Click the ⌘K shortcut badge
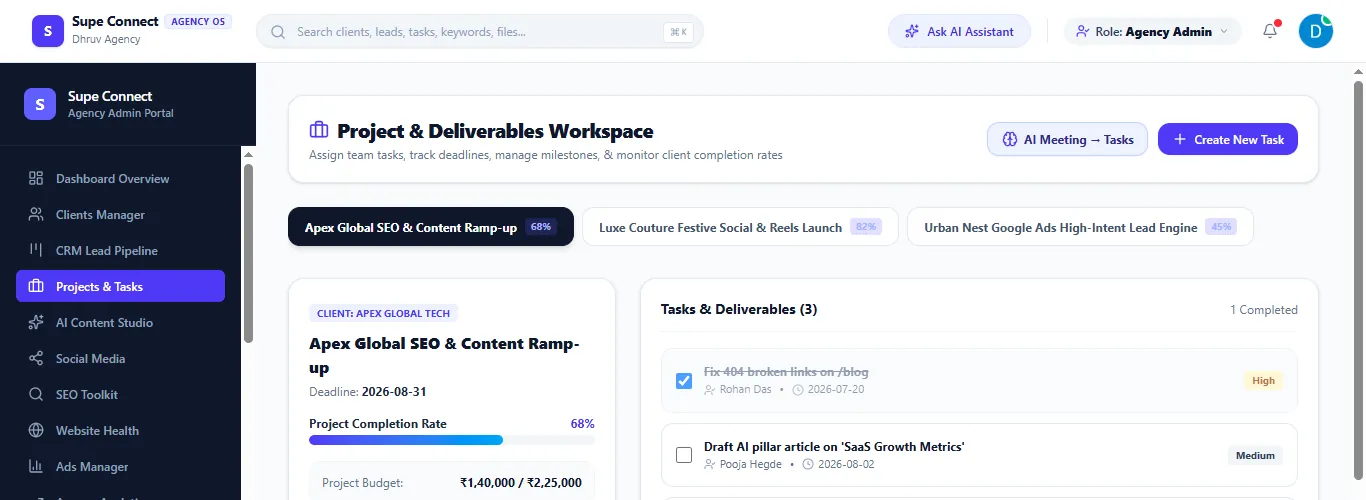 point(678,32)
